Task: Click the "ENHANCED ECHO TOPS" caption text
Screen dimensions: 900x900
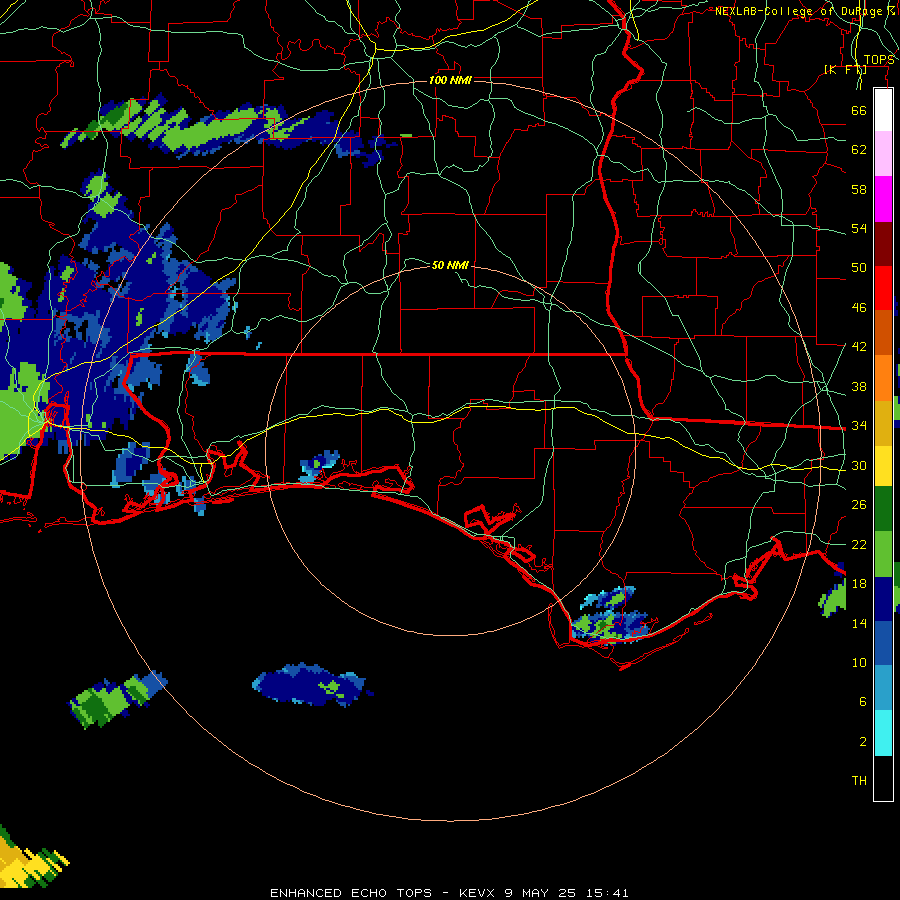Action: tap(351, 893)
